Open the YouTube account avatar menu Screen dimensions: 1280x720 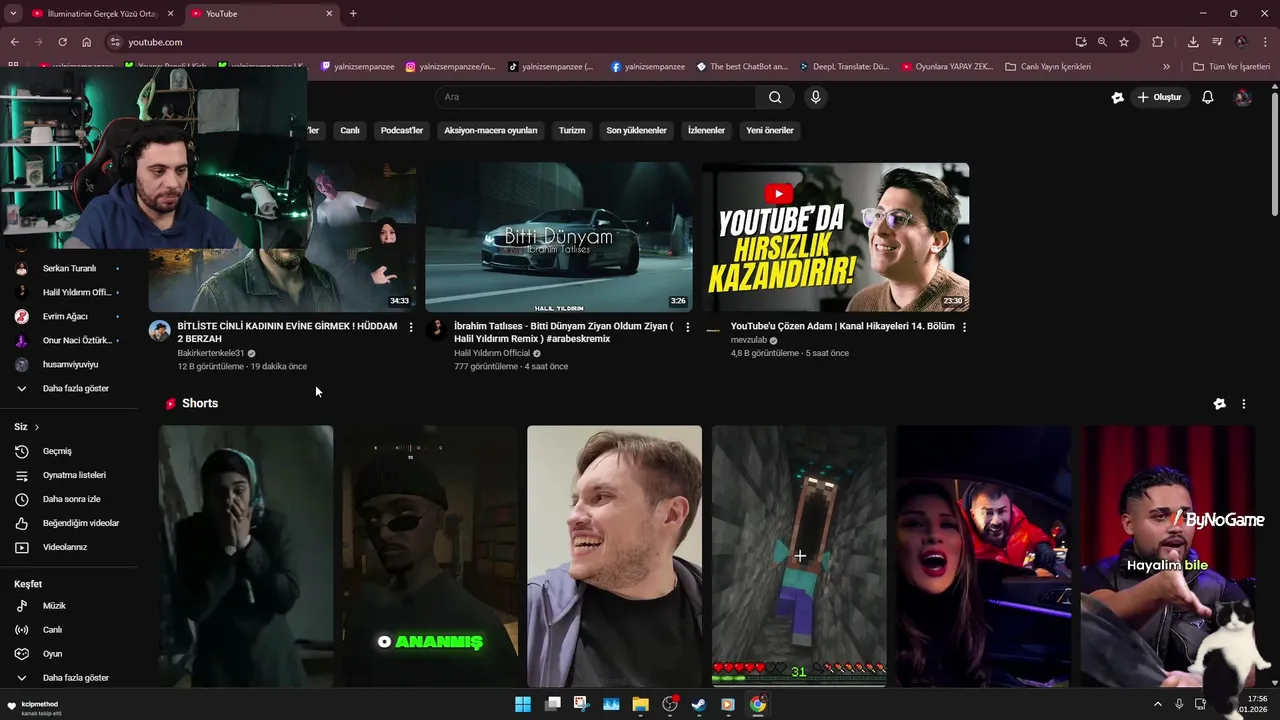(x=1243, y=97)
